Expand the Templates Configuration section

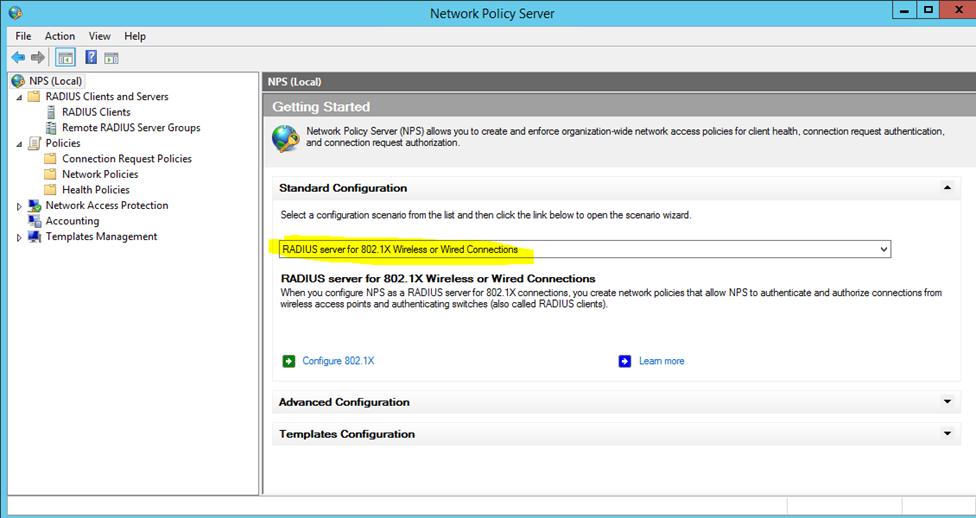946,434
